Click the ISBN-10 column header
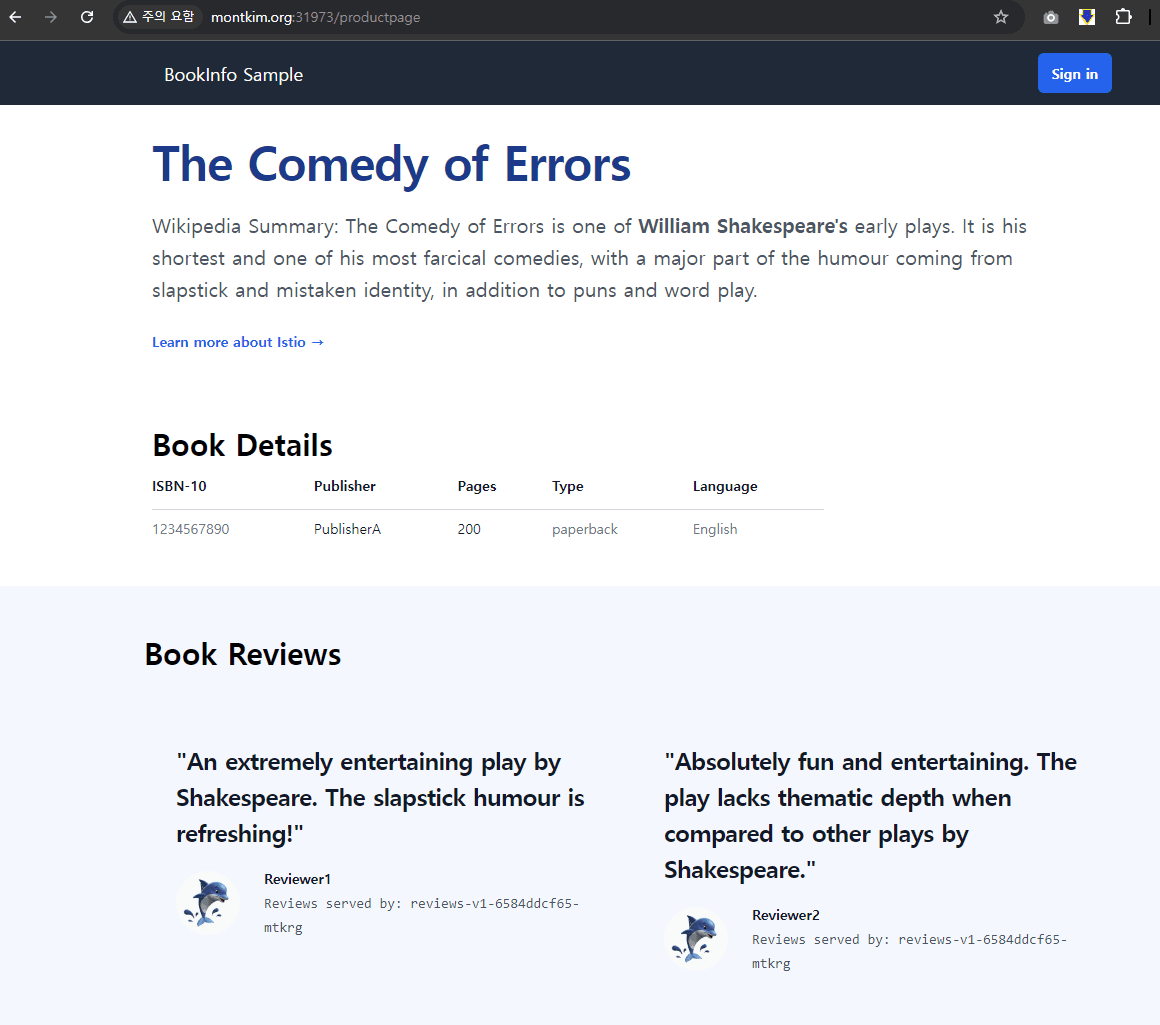 point(180,486)
